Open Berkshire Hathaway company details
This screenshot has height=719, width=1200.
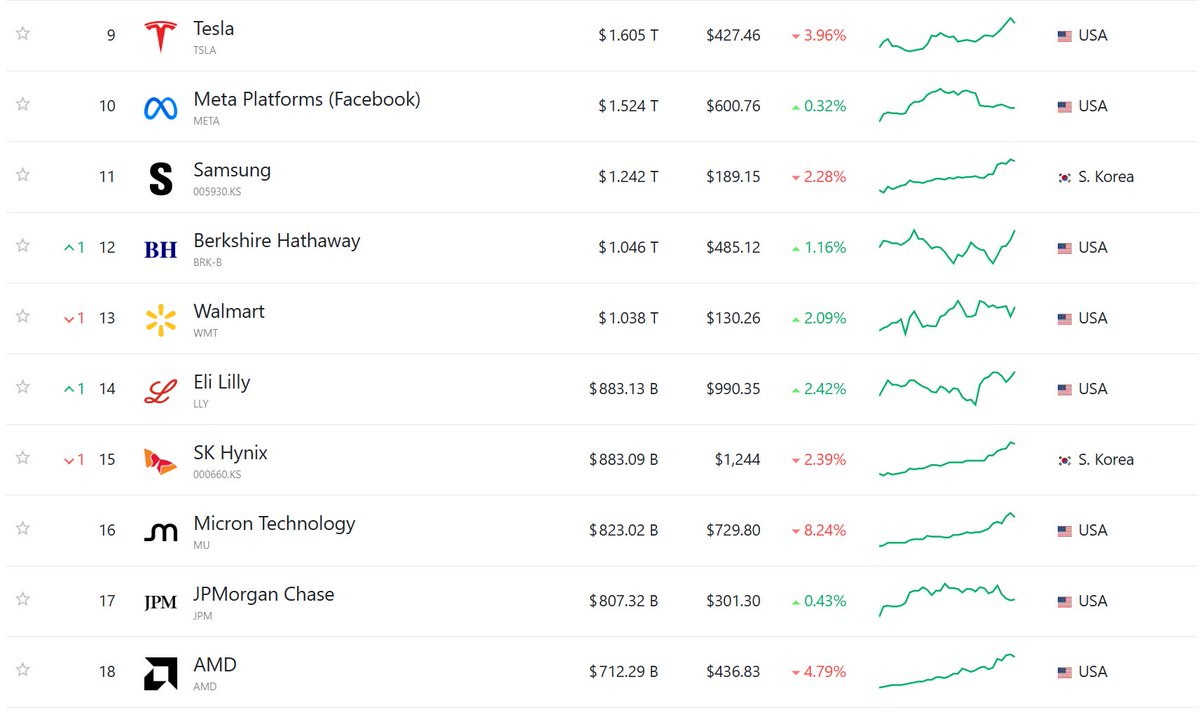coord(277,240)
